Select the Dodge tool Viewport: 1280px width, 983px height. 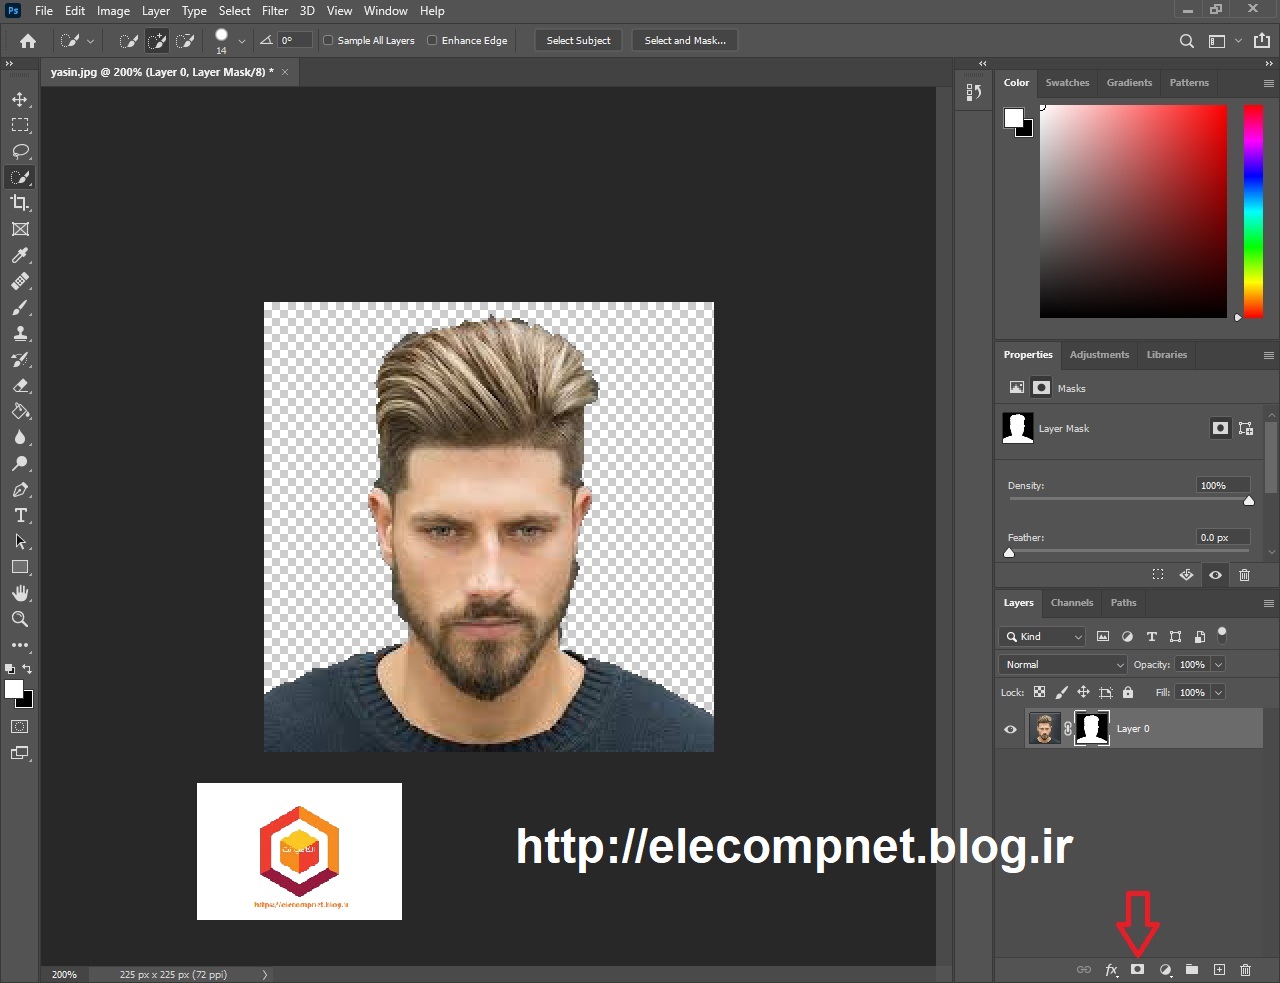coord(20,463)
